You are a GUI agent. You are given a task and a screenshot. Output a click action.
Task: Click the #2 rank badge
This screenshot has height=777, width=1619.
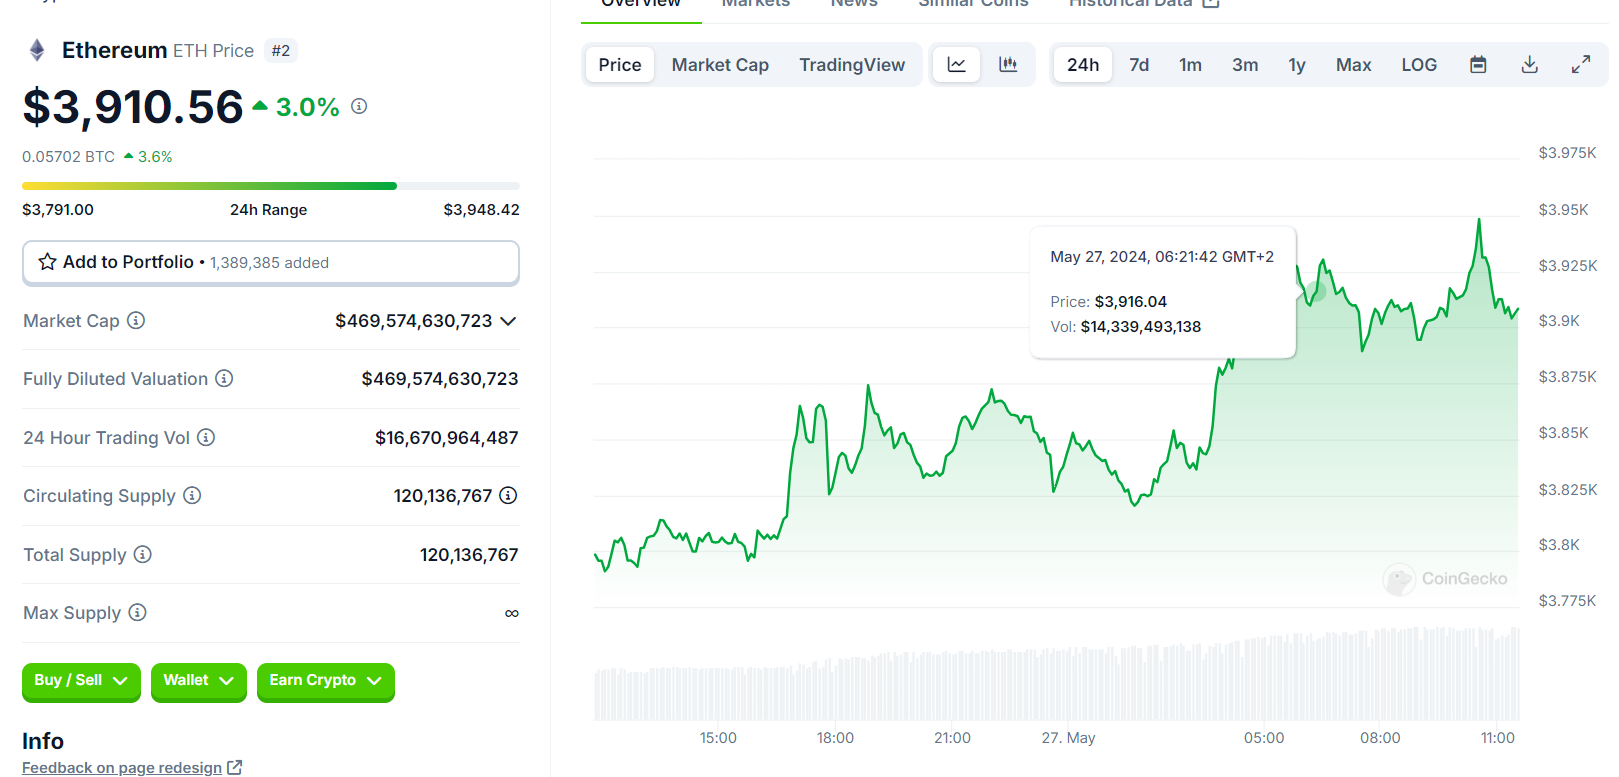coord(281,50)
